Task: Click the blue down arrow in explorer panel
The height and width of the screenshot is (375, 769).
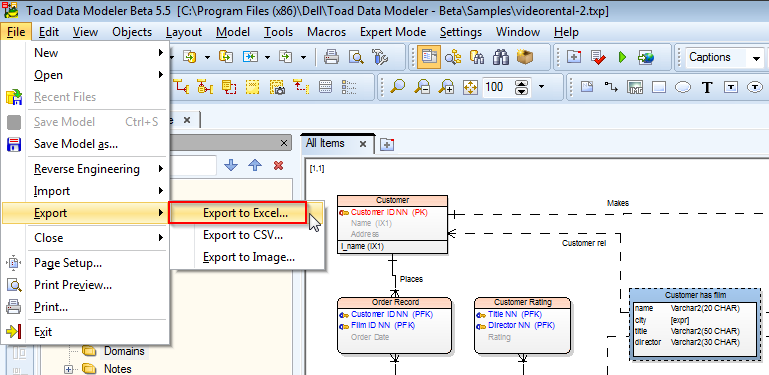Action: point(231,165)
